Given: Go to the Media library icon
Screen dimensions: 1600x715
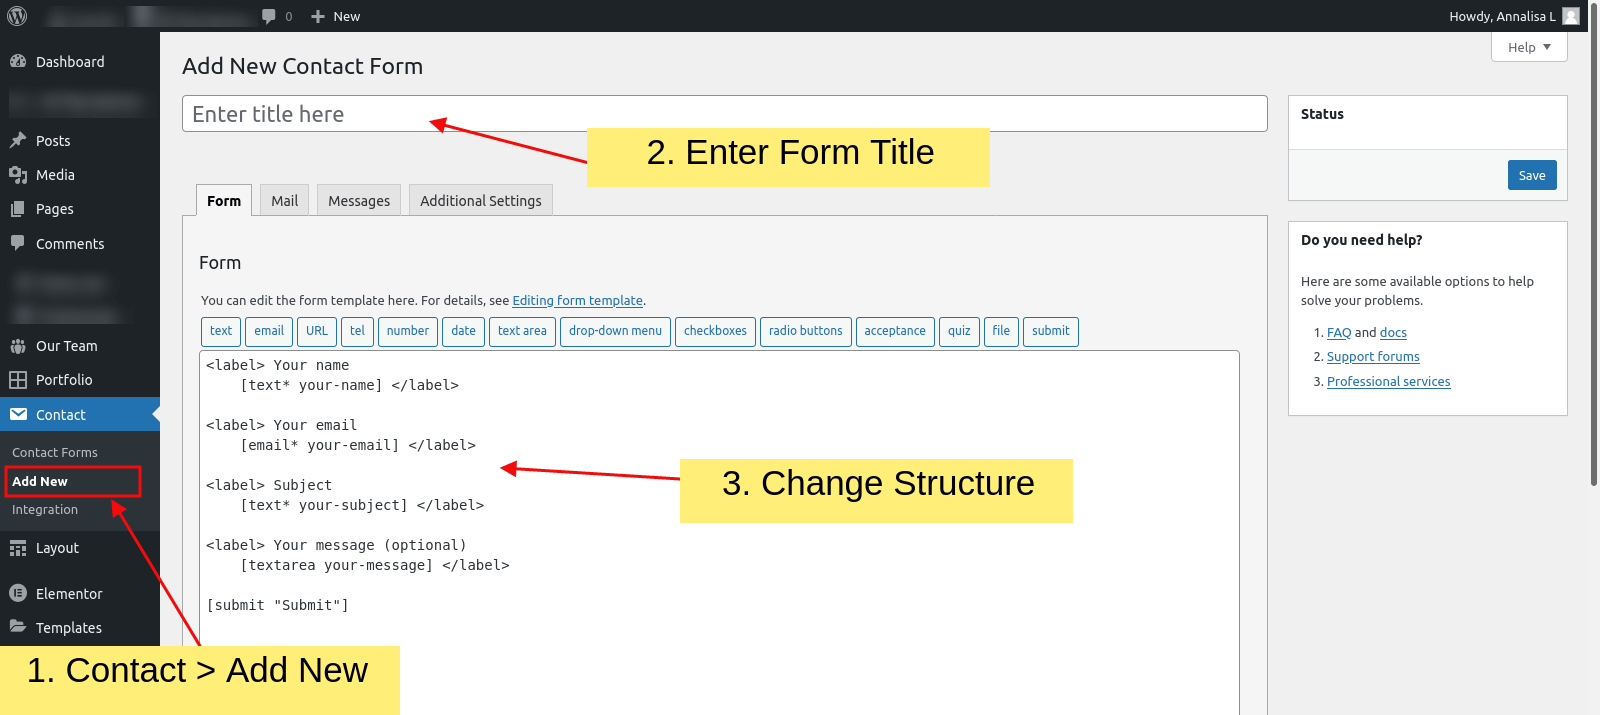Looking at the screenshot, I should click(x=18, y=175).
